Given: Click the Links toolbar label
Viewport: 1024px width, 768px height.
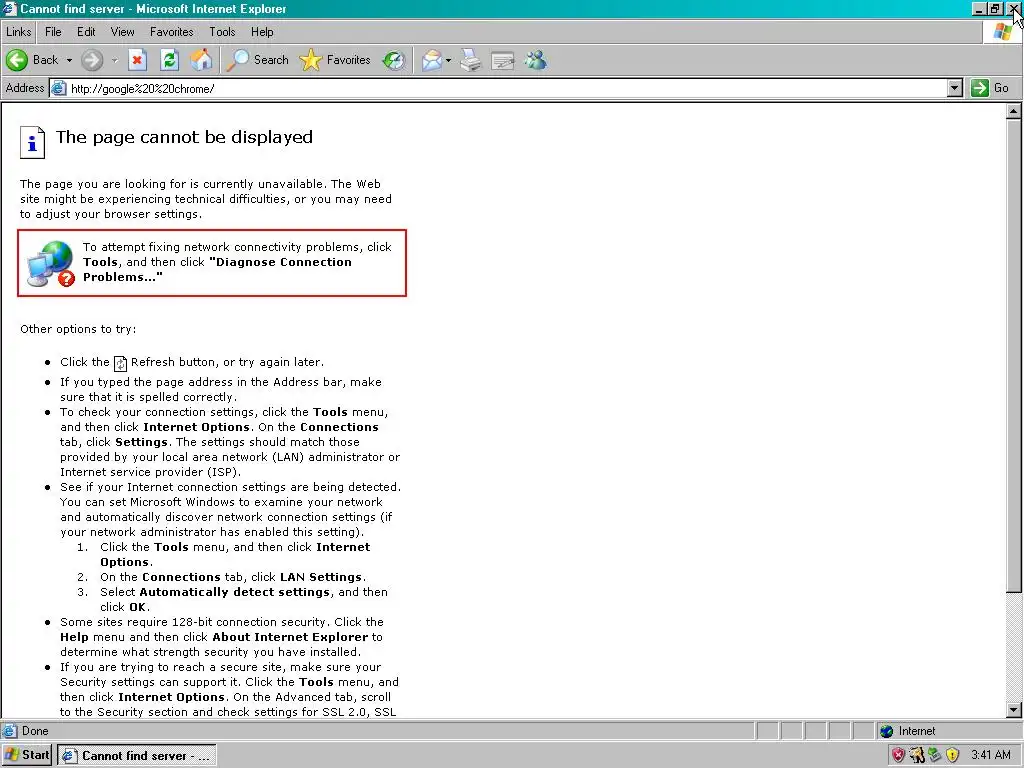Looking at the screenshot, I should tap(18, 32).
